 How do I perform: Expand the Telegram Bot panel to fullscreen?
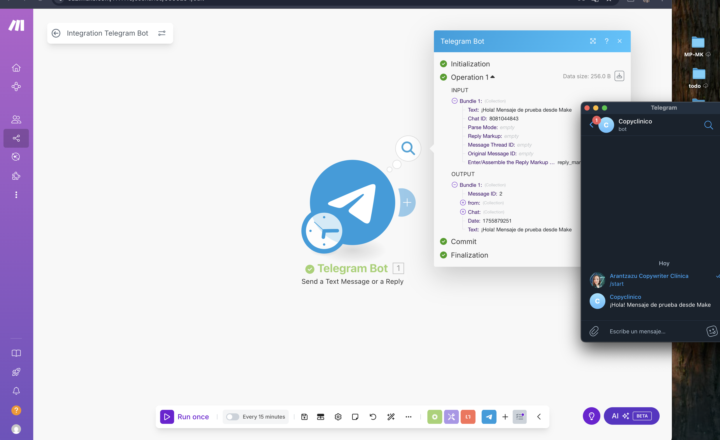tap(593, 41)
